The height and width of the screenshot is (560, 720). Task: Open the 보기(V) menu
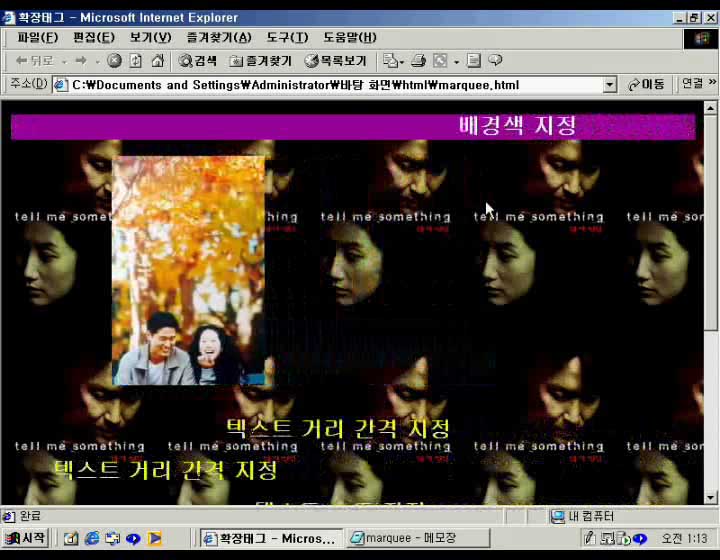tap(150, 37)
